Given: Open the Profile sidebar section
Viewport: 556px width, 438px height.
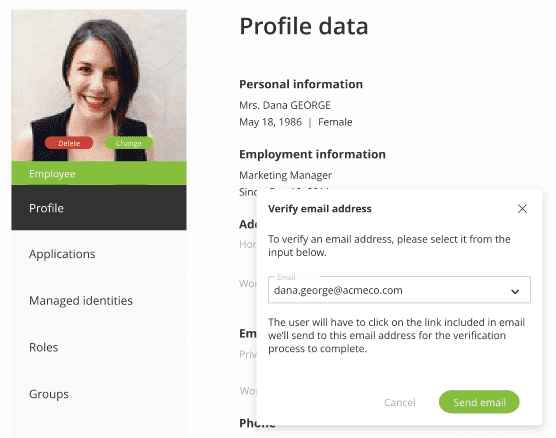Looking at the screenshot, I should tap(99, 207).
